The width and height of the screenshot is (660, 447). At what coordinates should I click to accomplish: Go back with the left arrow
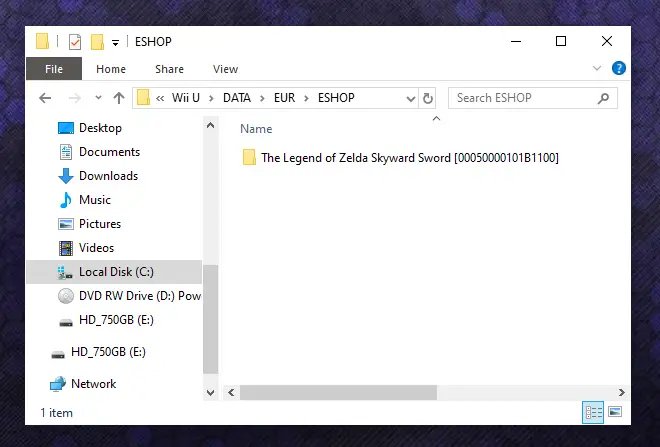45,98
